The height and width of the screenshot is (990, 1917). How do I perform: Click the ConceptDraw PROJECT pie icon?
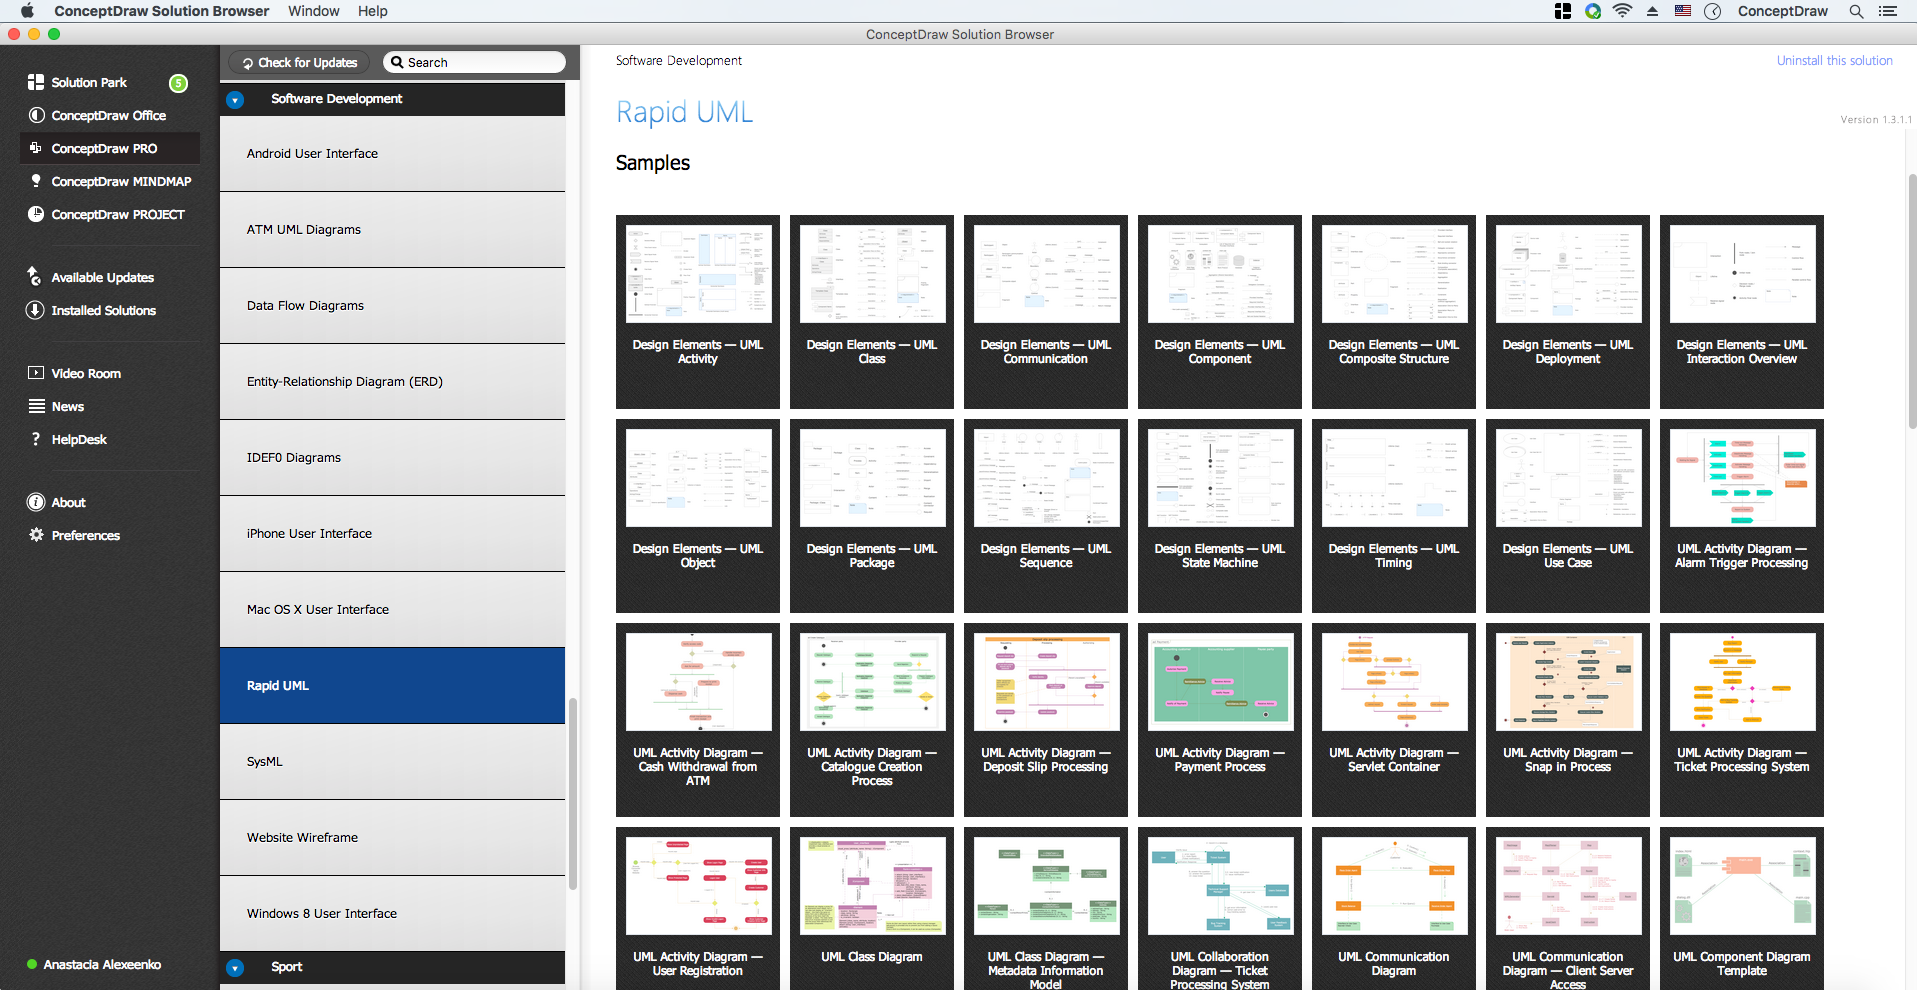(36, 214)
